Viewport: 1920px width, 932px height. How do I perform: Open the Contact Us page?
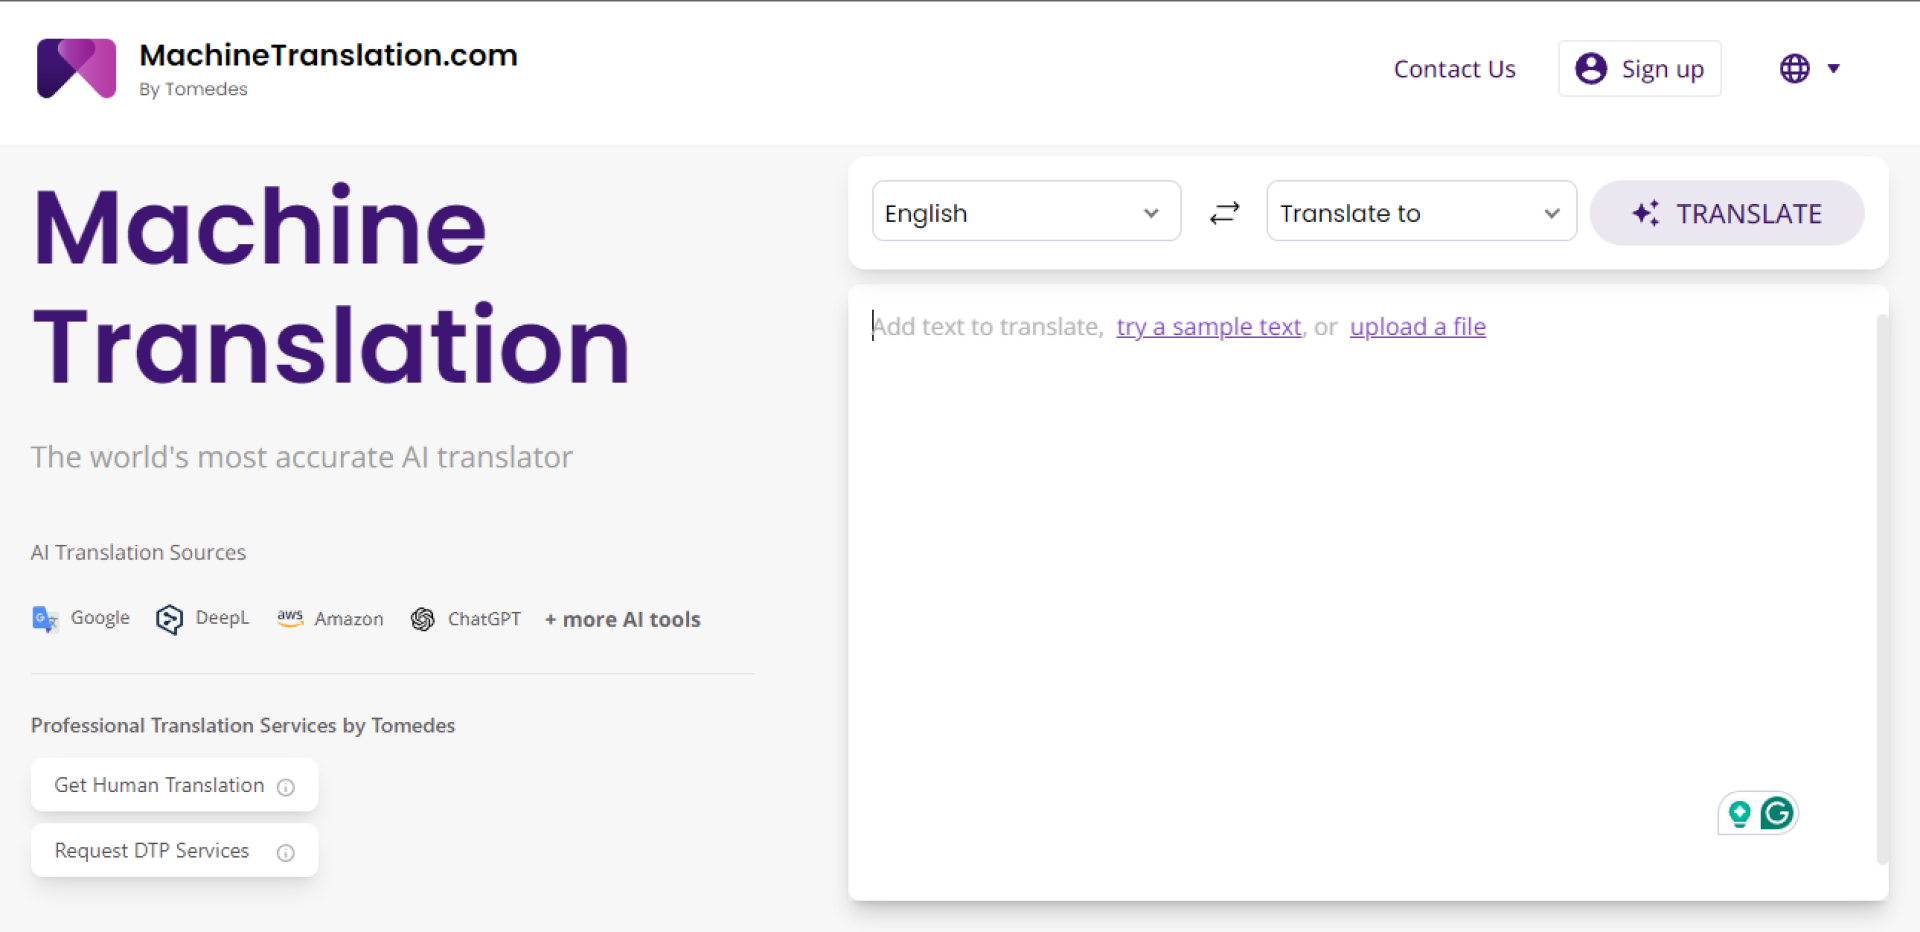[x=1454, y=69]
